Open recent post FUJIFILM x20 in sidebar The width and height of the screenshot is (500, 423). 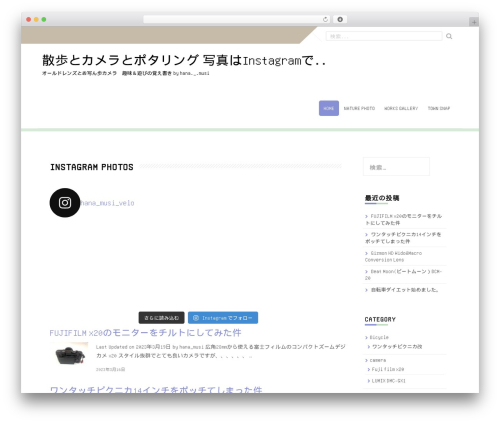tap(403, 219)
